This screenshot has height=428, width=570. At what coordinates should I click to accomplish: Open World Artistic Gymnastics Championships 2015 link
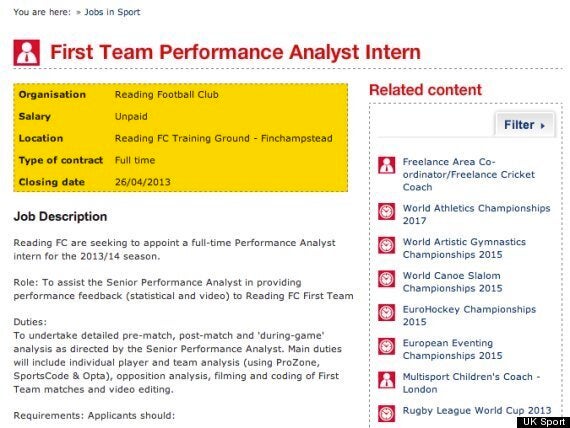(464, 248)
